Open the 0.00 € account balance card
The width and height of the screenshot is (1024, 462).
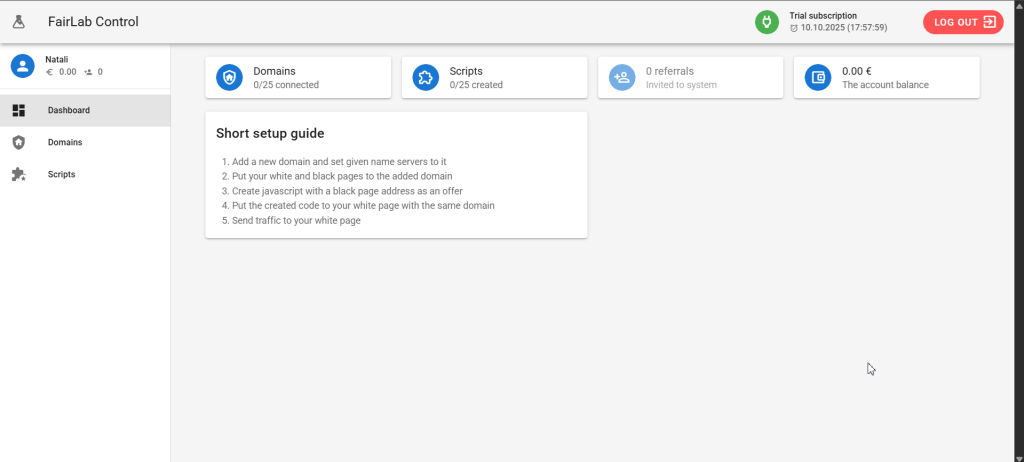(887, 77)
